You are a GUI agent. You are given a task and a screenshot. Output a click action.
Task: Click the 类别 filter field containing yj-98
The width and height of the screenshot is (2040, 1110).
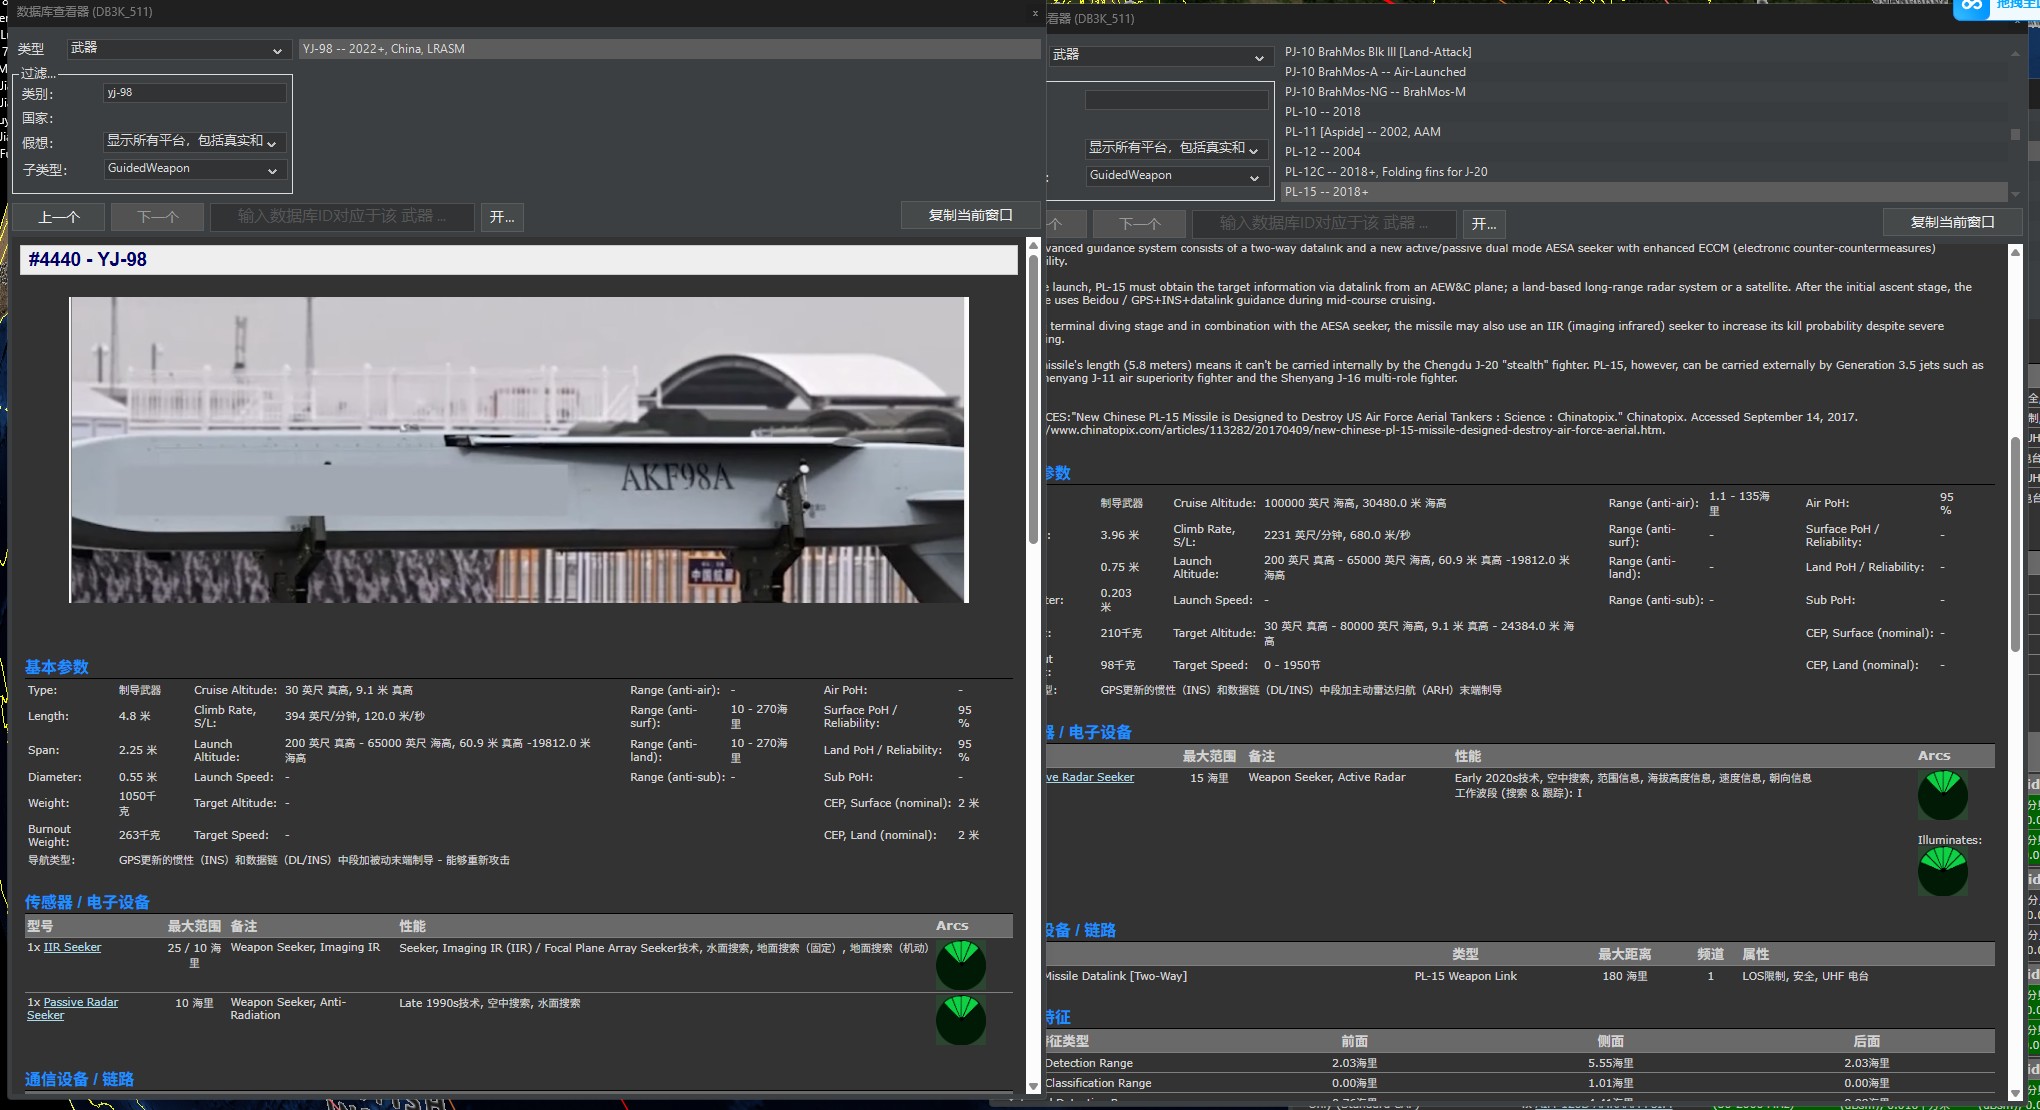tap(194, 93)
